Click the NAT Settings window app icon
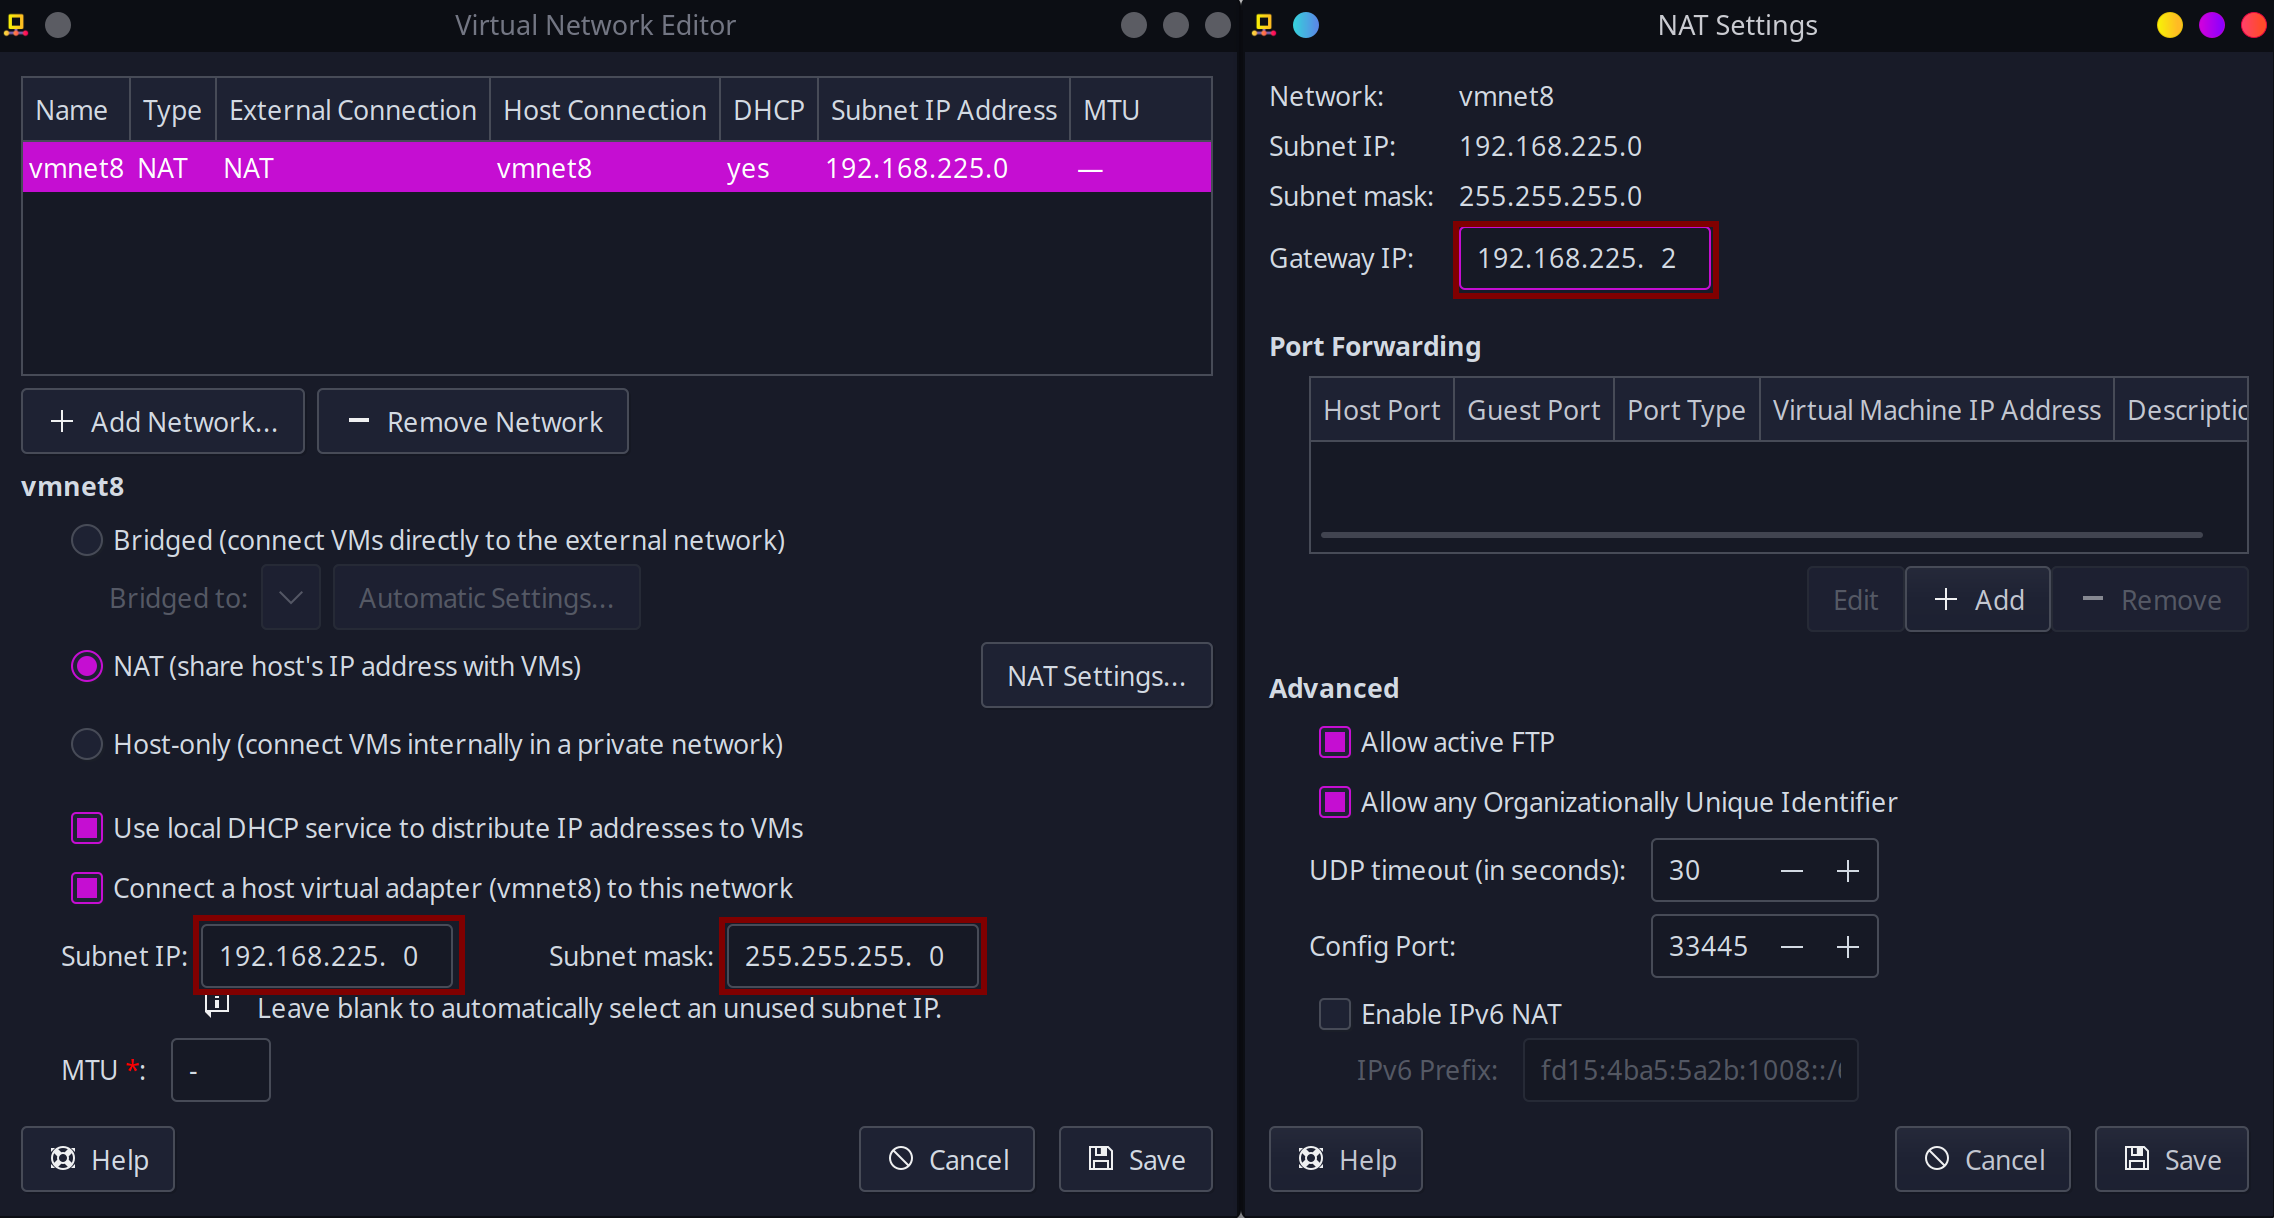2274x1218 pixels. point(1264,25)
